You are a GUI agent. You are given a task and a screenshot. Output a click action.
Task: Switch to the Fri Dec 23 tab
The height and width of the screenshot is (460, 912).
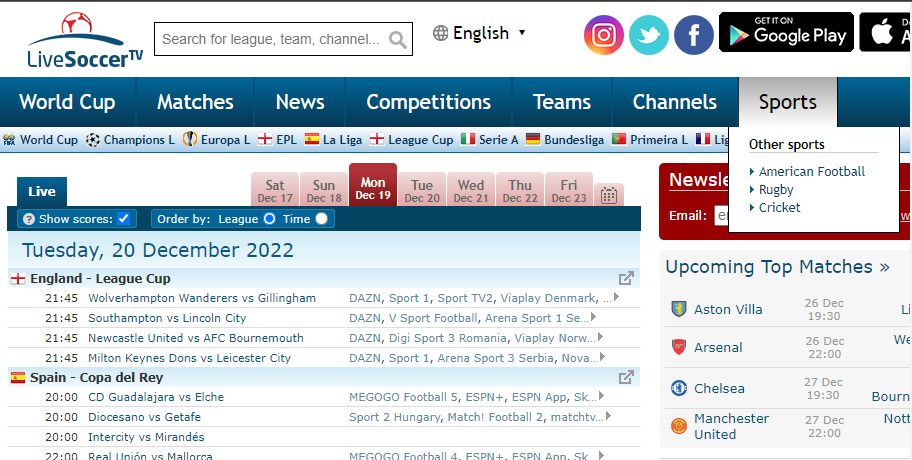tap(569, 190)
